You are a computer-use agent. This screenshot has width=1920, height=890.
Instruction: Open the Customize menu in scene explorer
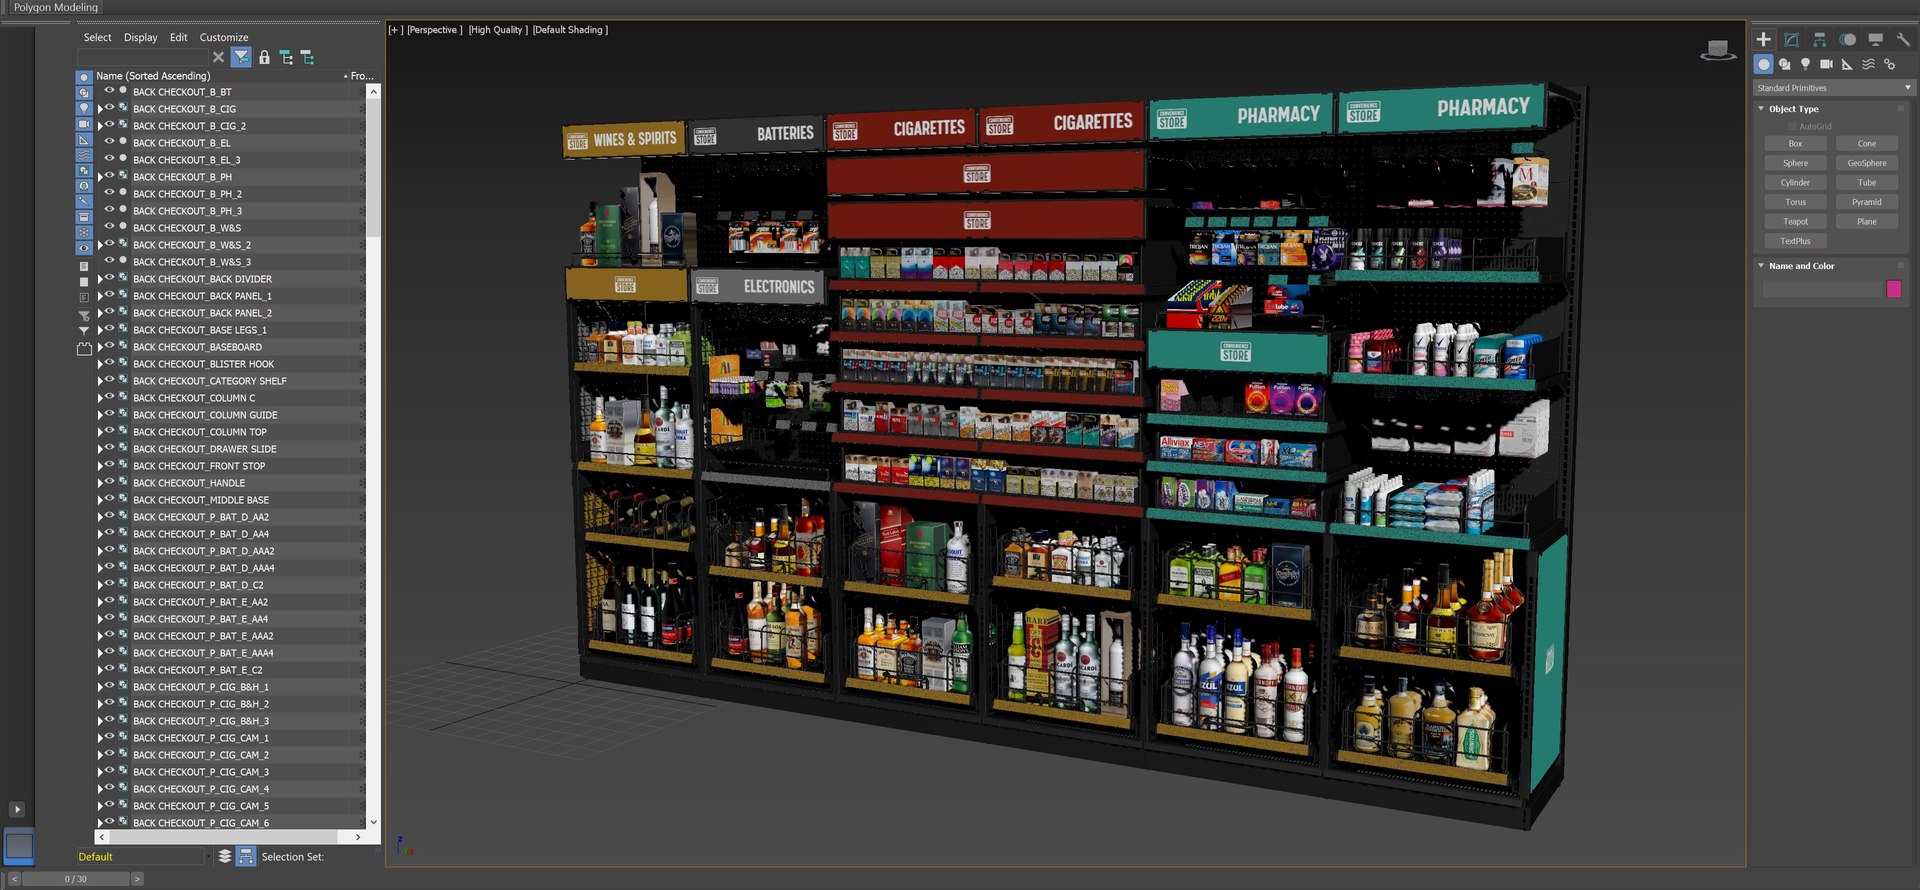point(224,37)
